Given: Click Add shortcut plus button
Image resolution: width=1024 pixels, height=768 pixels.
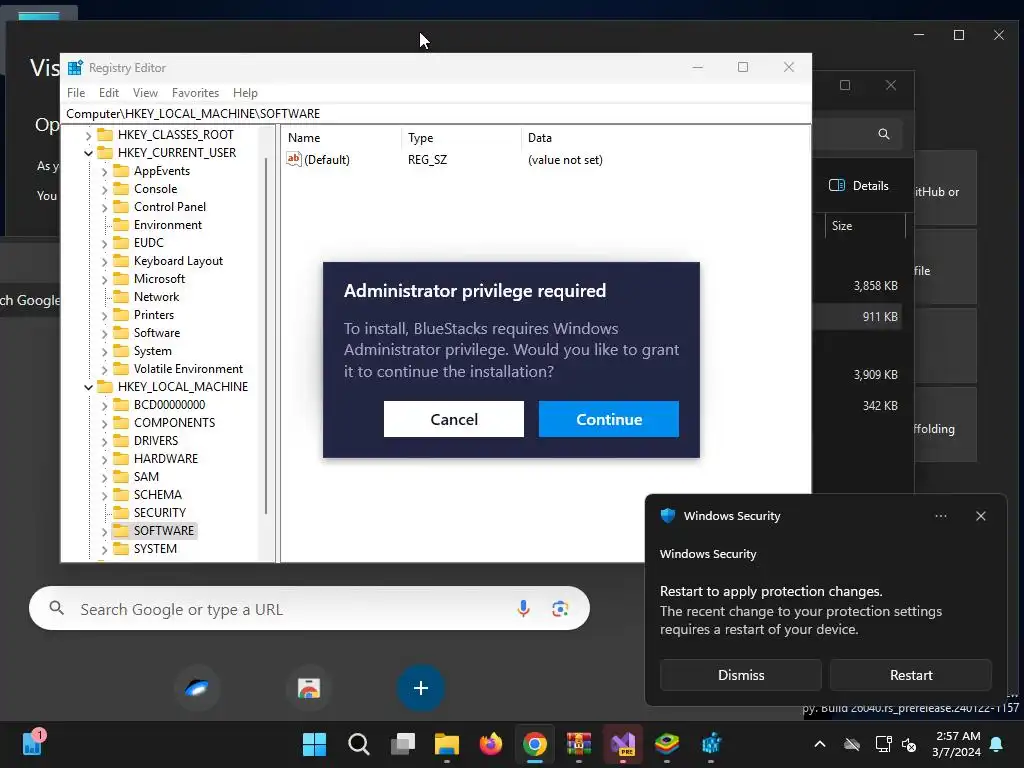Looking at the screenshot, I should [421, 688].
